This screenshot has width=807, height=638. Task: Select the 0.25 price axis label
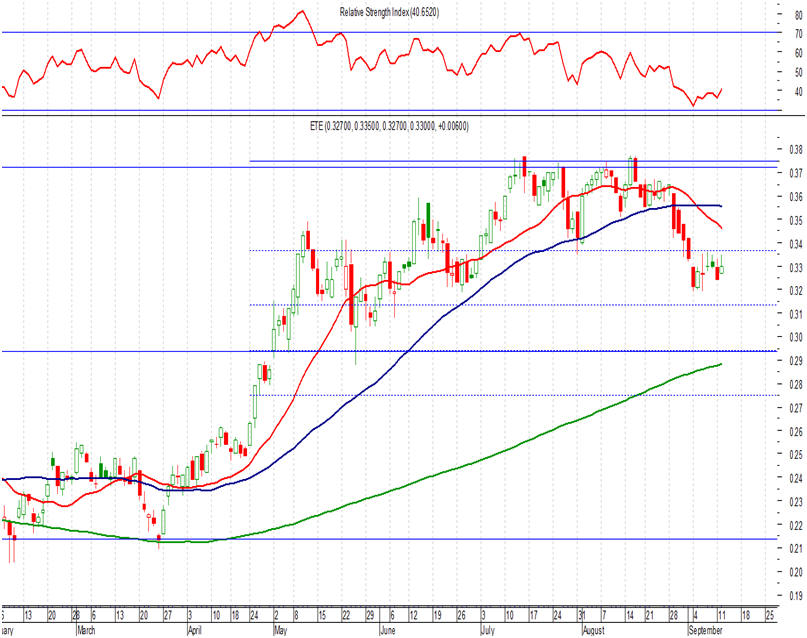(796, 455)
